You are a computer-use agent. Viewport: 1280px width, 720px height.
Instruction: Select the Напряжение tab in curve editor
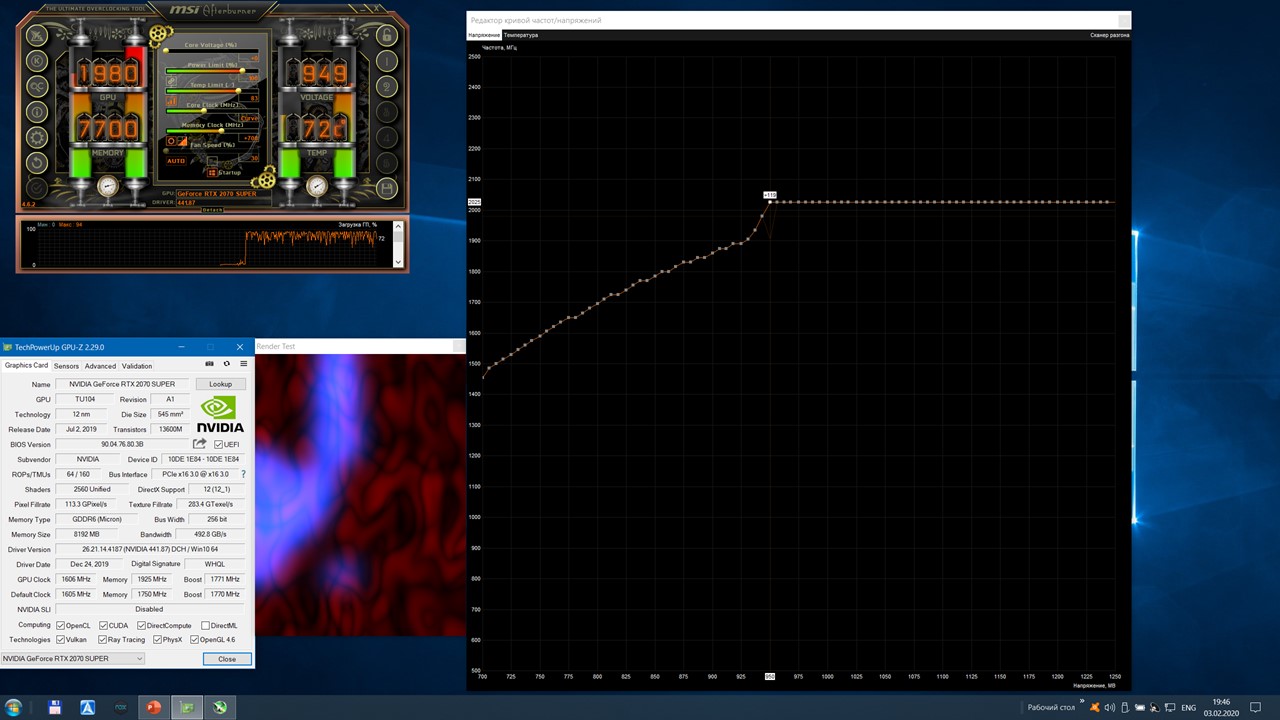(484, 35)
